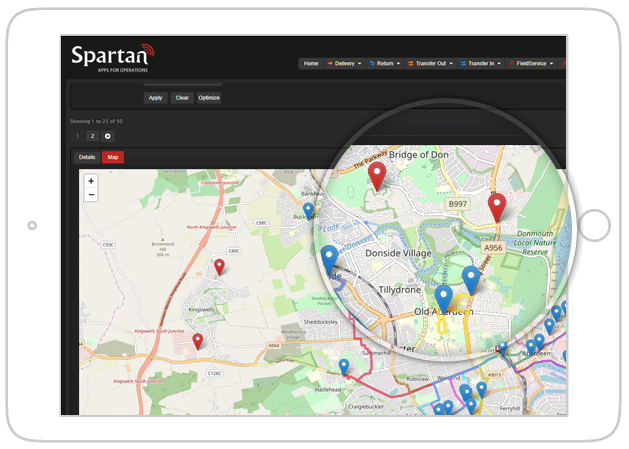Select blue pin over Old Aberdeen label

coord(444,299)
